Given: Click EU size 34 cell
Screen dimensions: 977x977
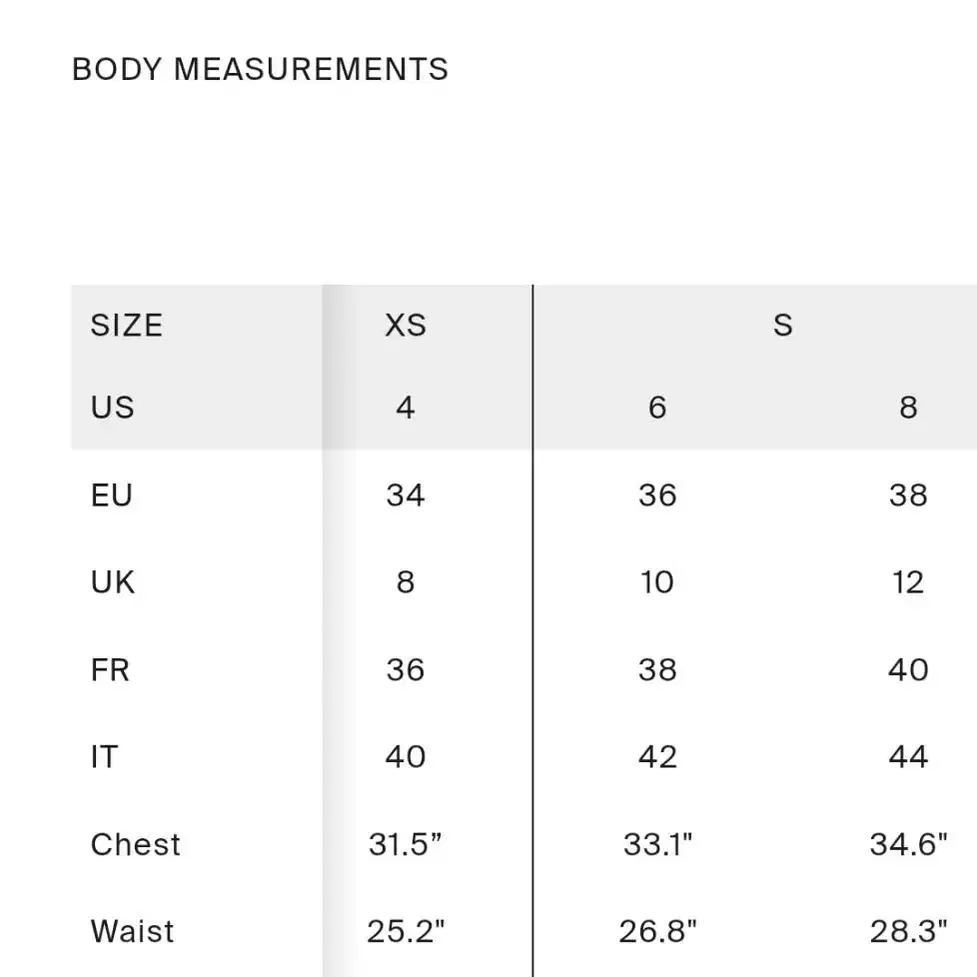Looking at the screenshot, I should [x=406, y=495].
